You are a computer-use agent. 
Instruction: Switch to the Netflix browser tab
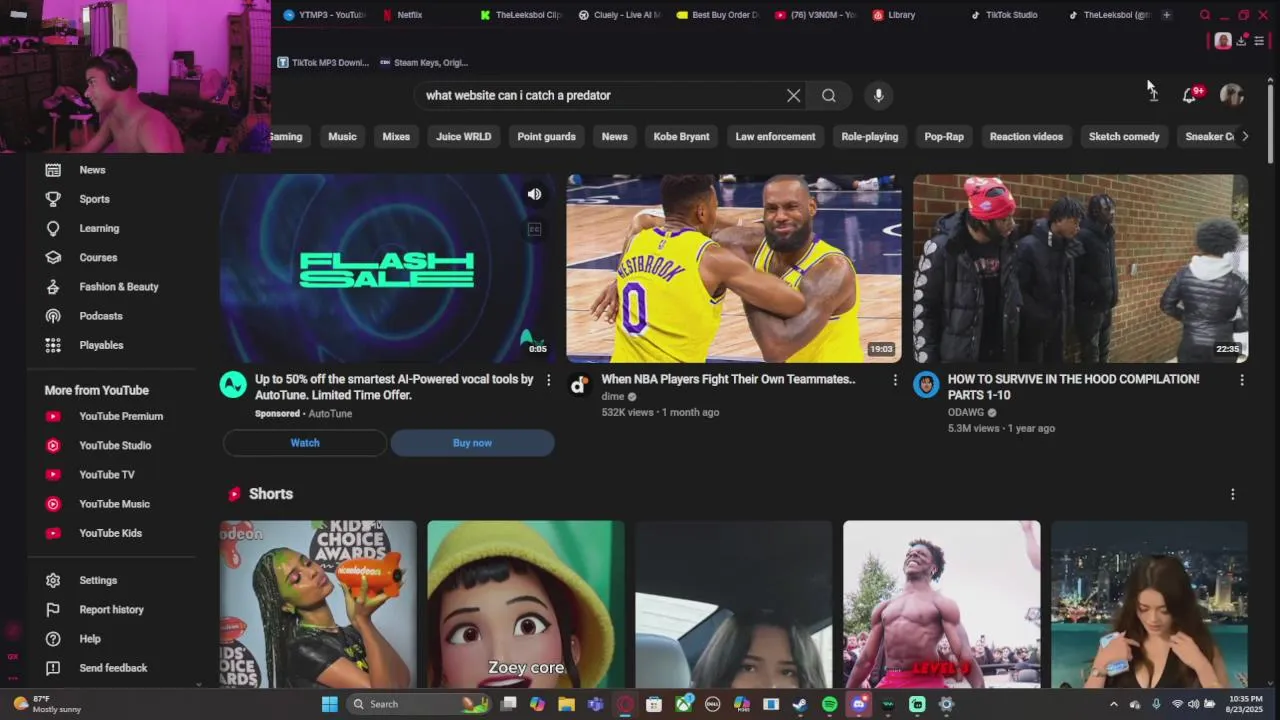click(409, 15)
